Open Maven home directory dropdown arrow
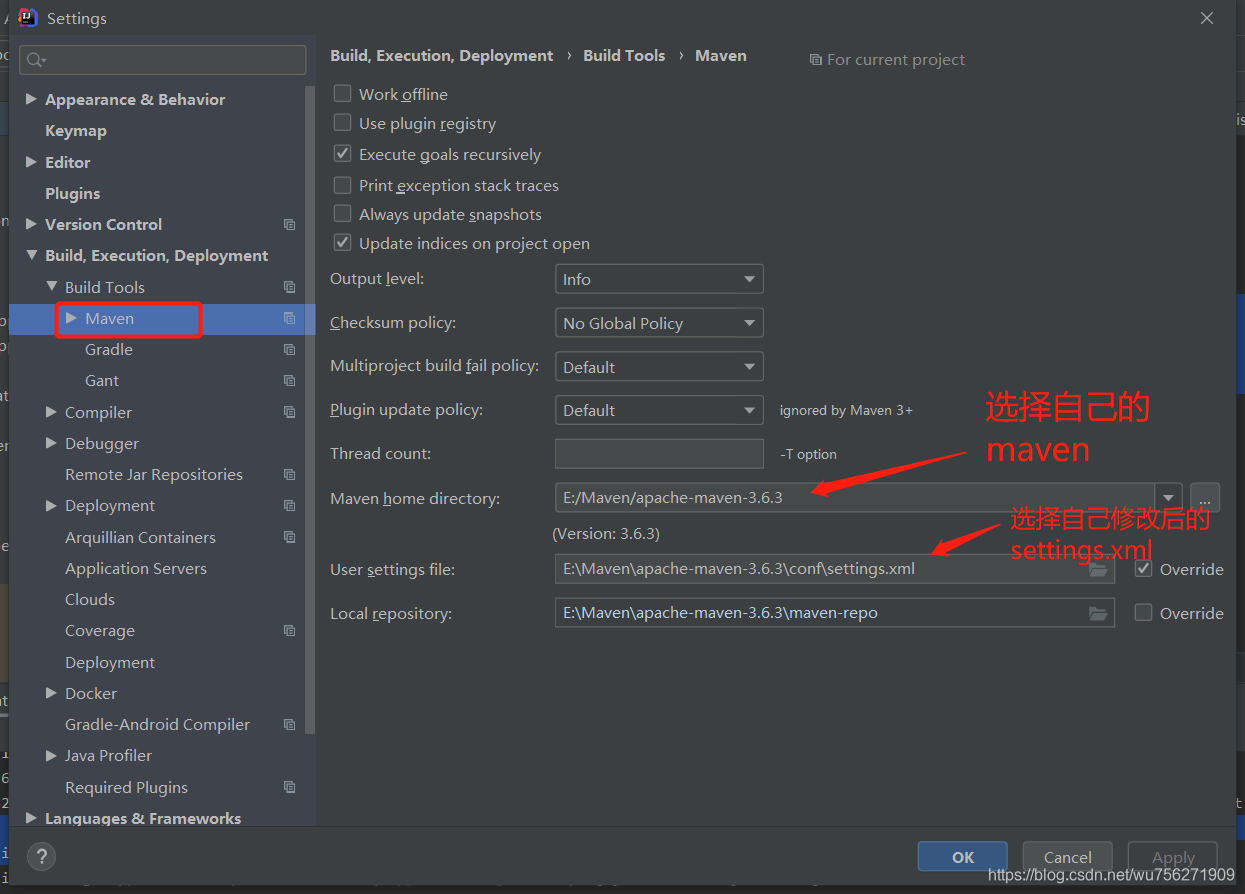 (x=1168, y=498)
